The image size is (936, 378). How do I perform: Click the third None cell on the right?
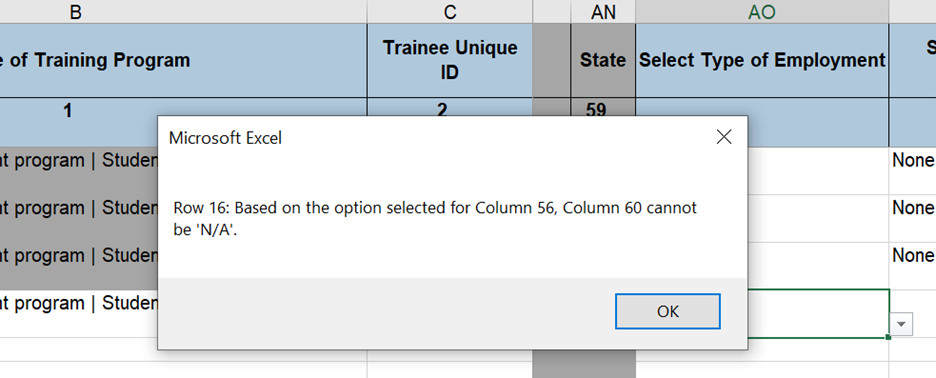point(913,256)
